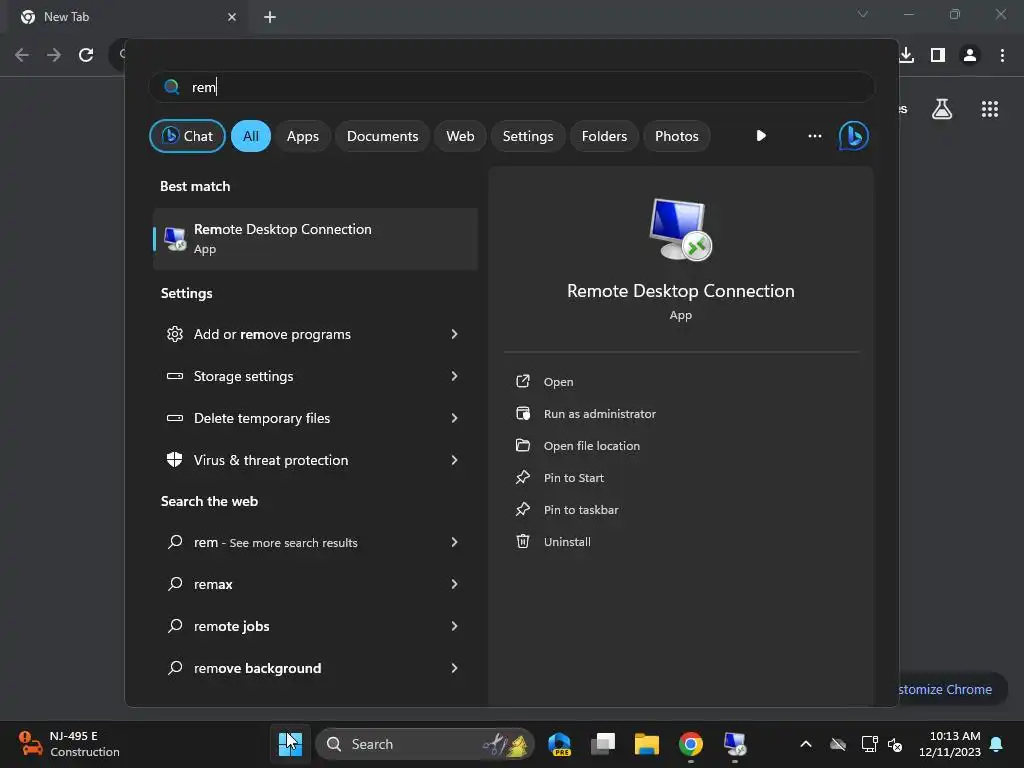Select the remote jobs web suggestion
The height and width of the screenshot is (768, 1024).
coord(315,626)
